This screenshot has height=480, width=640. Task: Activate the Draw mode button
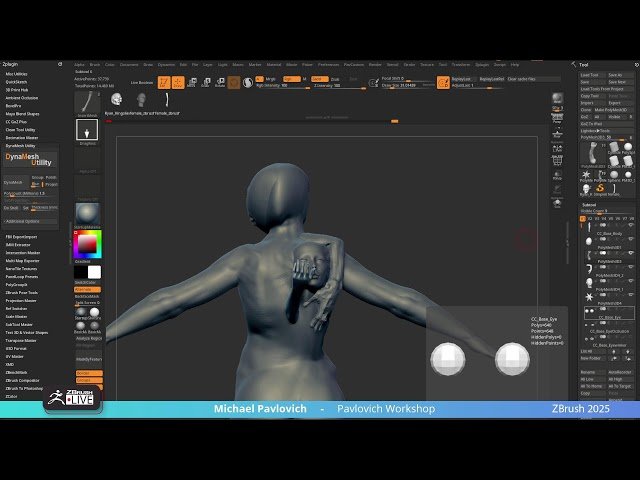(x=178, y=82)
